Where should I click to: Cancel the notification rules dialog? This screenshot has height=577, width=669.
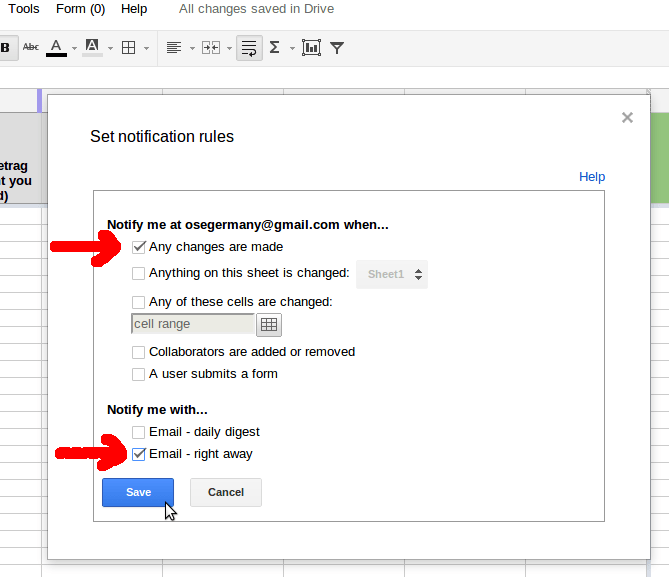226,492
